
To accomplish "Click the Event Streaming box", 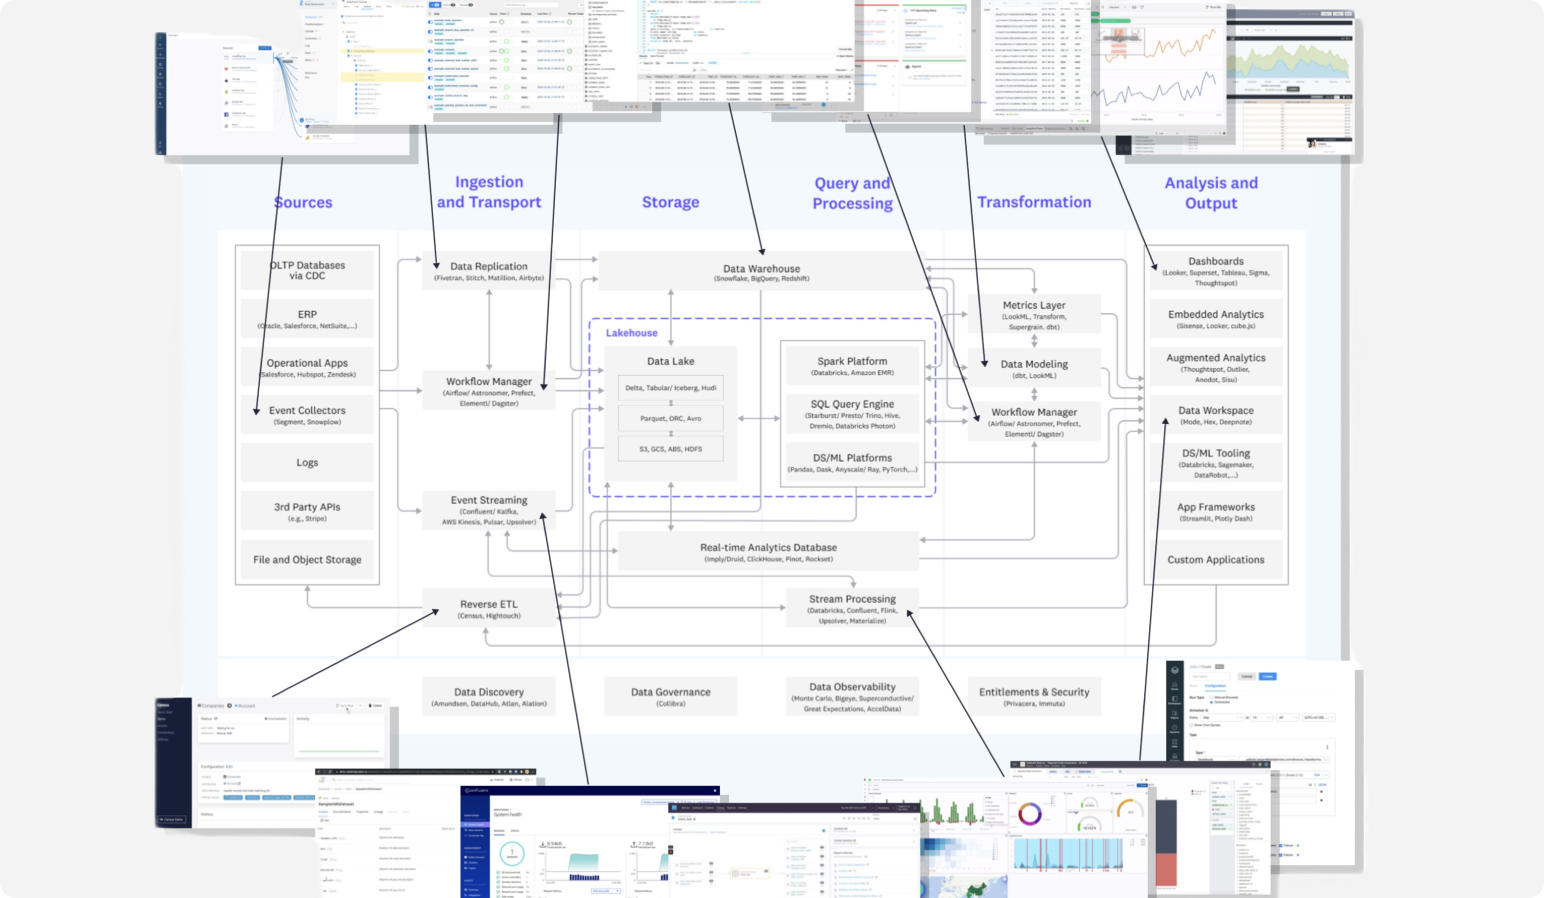I will (489, 510).
